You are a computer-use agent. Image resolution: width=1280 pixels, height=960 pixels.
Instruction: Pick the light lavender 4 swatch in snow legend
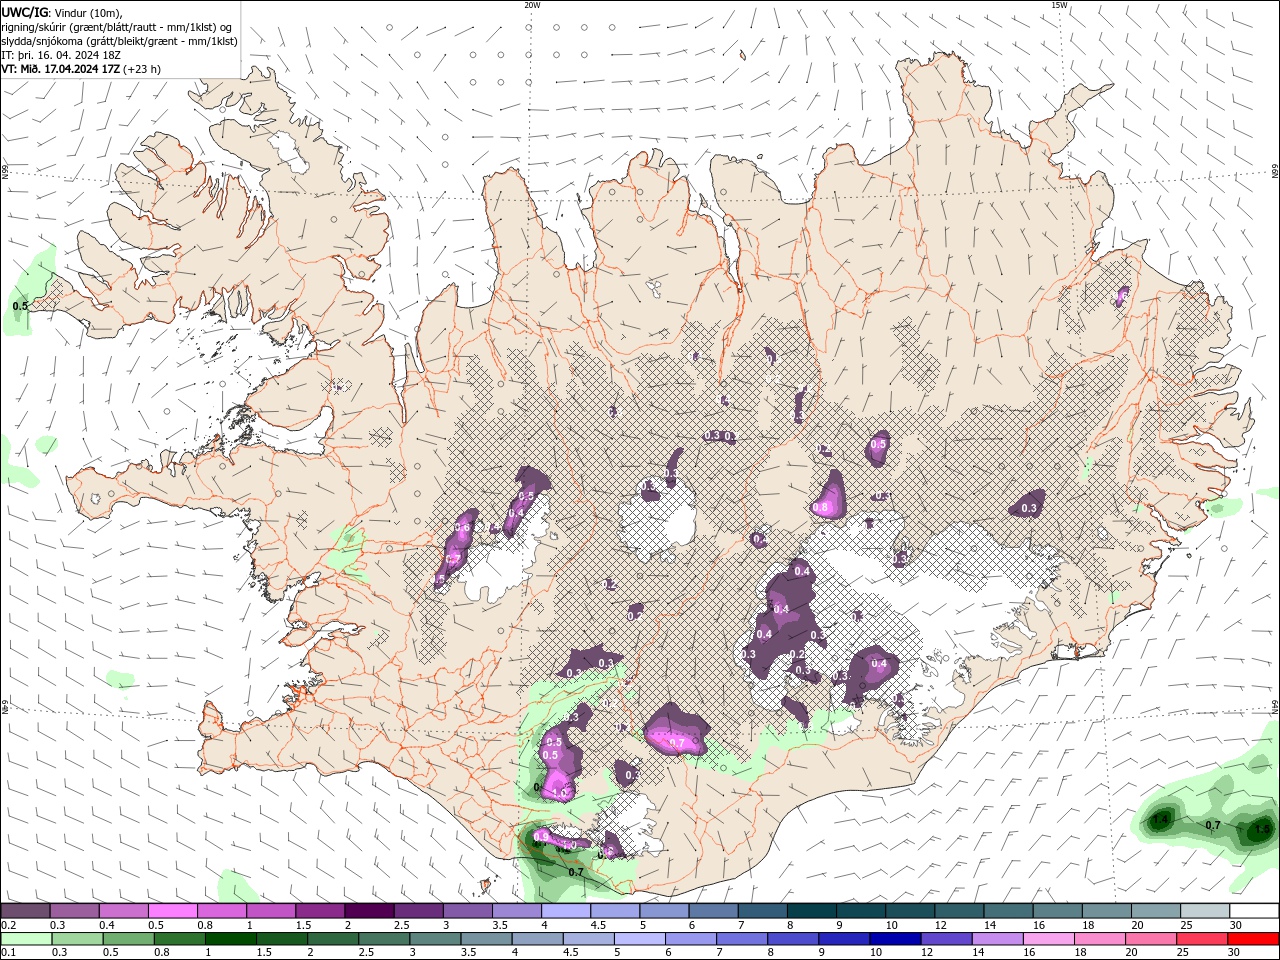coord(566,911)
